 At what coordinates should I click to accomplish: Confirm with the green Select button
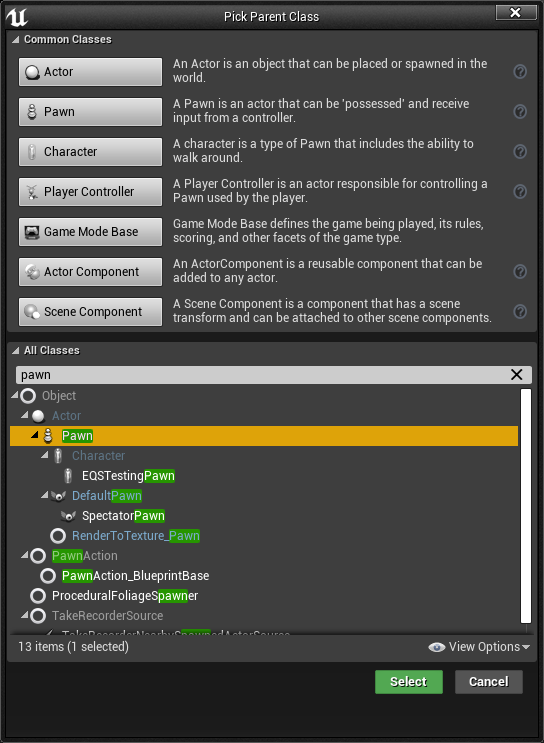pos(408,681)
